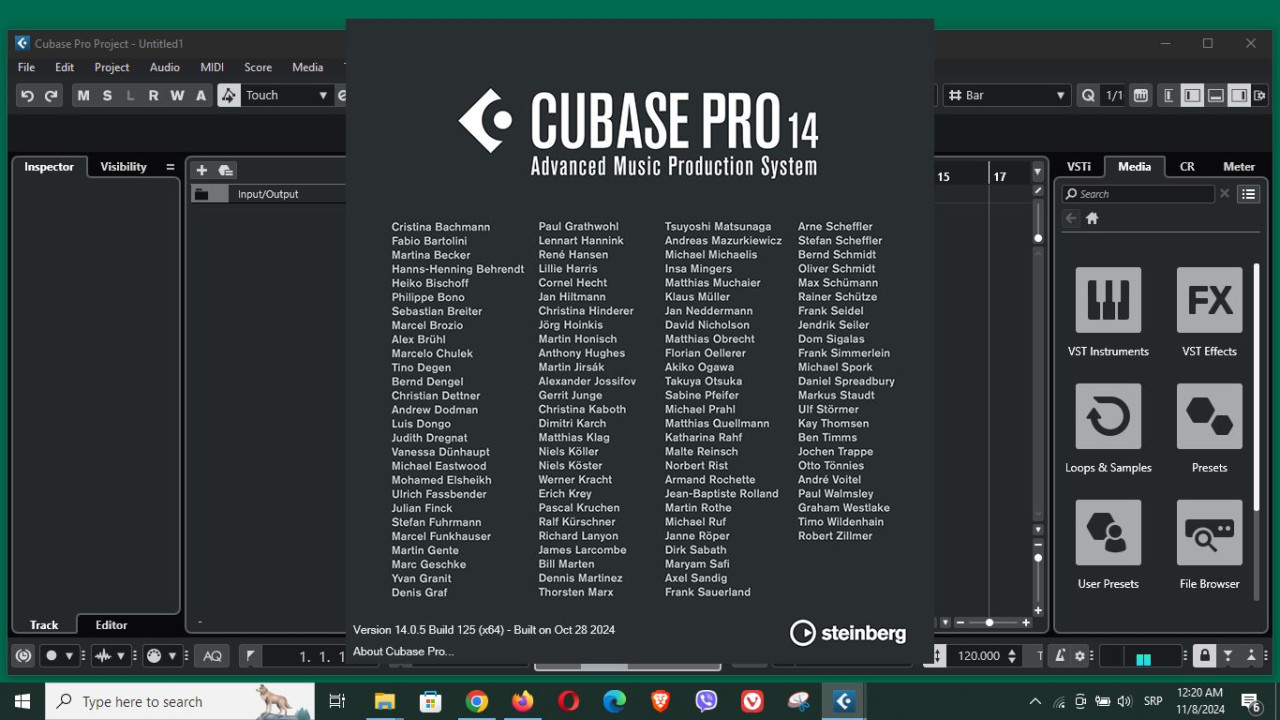Open Google Chrome from the taskbar

click(477, 702)
